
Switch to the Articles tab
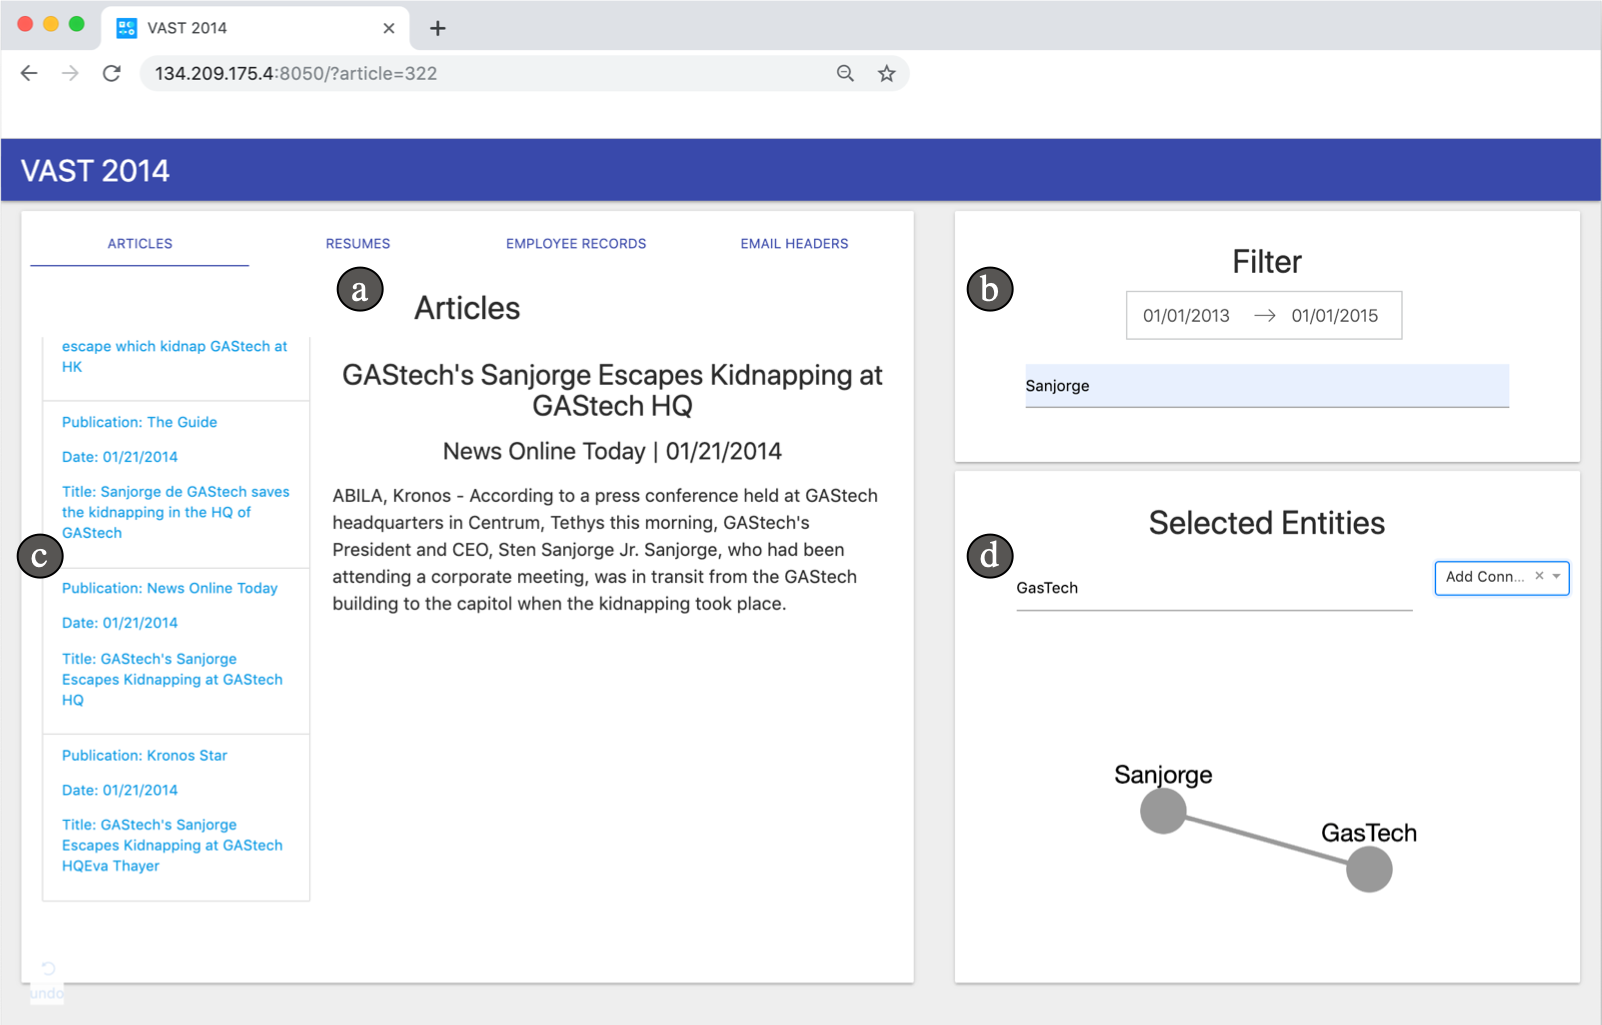click(140, 244)
